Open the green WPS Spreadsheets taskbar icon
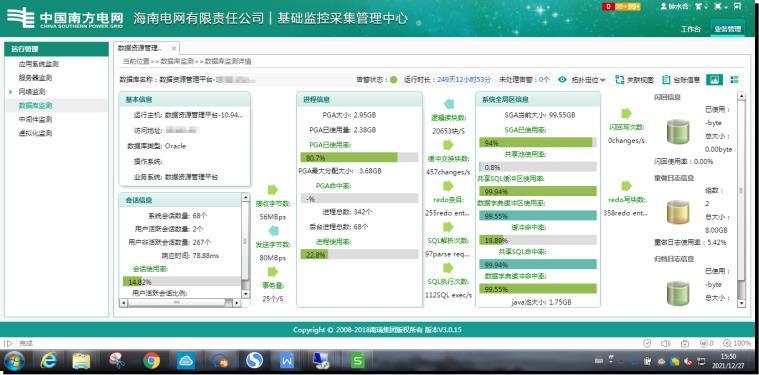Image resolution: width=759 pixels, height=375 pixels. 358,360
